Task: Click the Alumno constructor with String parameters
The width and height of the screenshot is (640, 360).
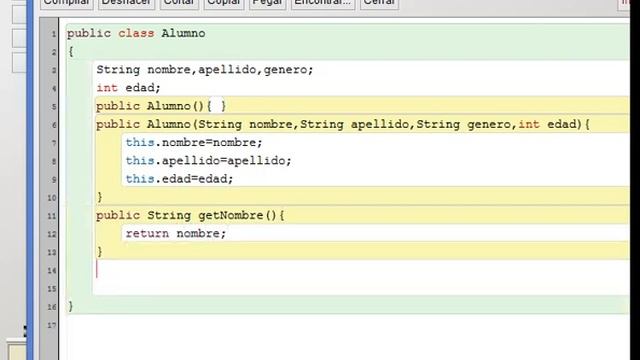Action: coord(343,124)
